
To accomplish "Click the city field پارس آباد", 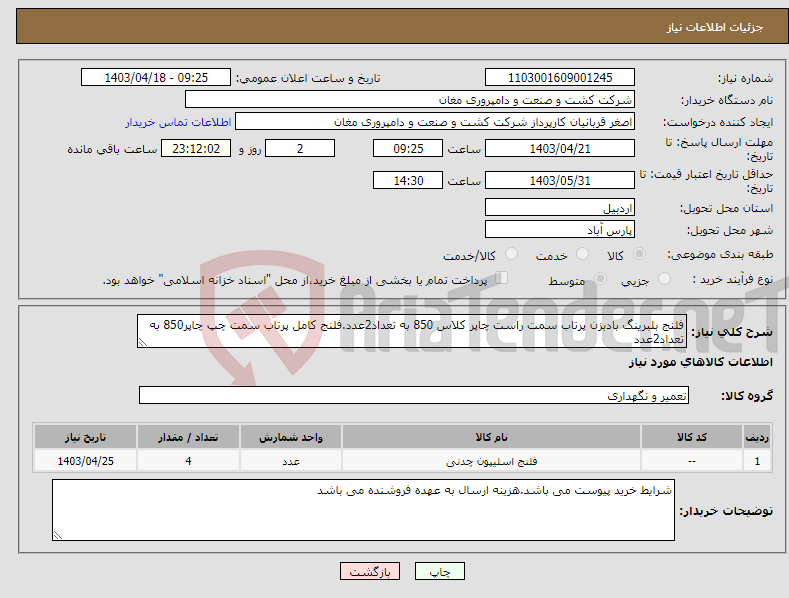I will [x=560, y=230].
